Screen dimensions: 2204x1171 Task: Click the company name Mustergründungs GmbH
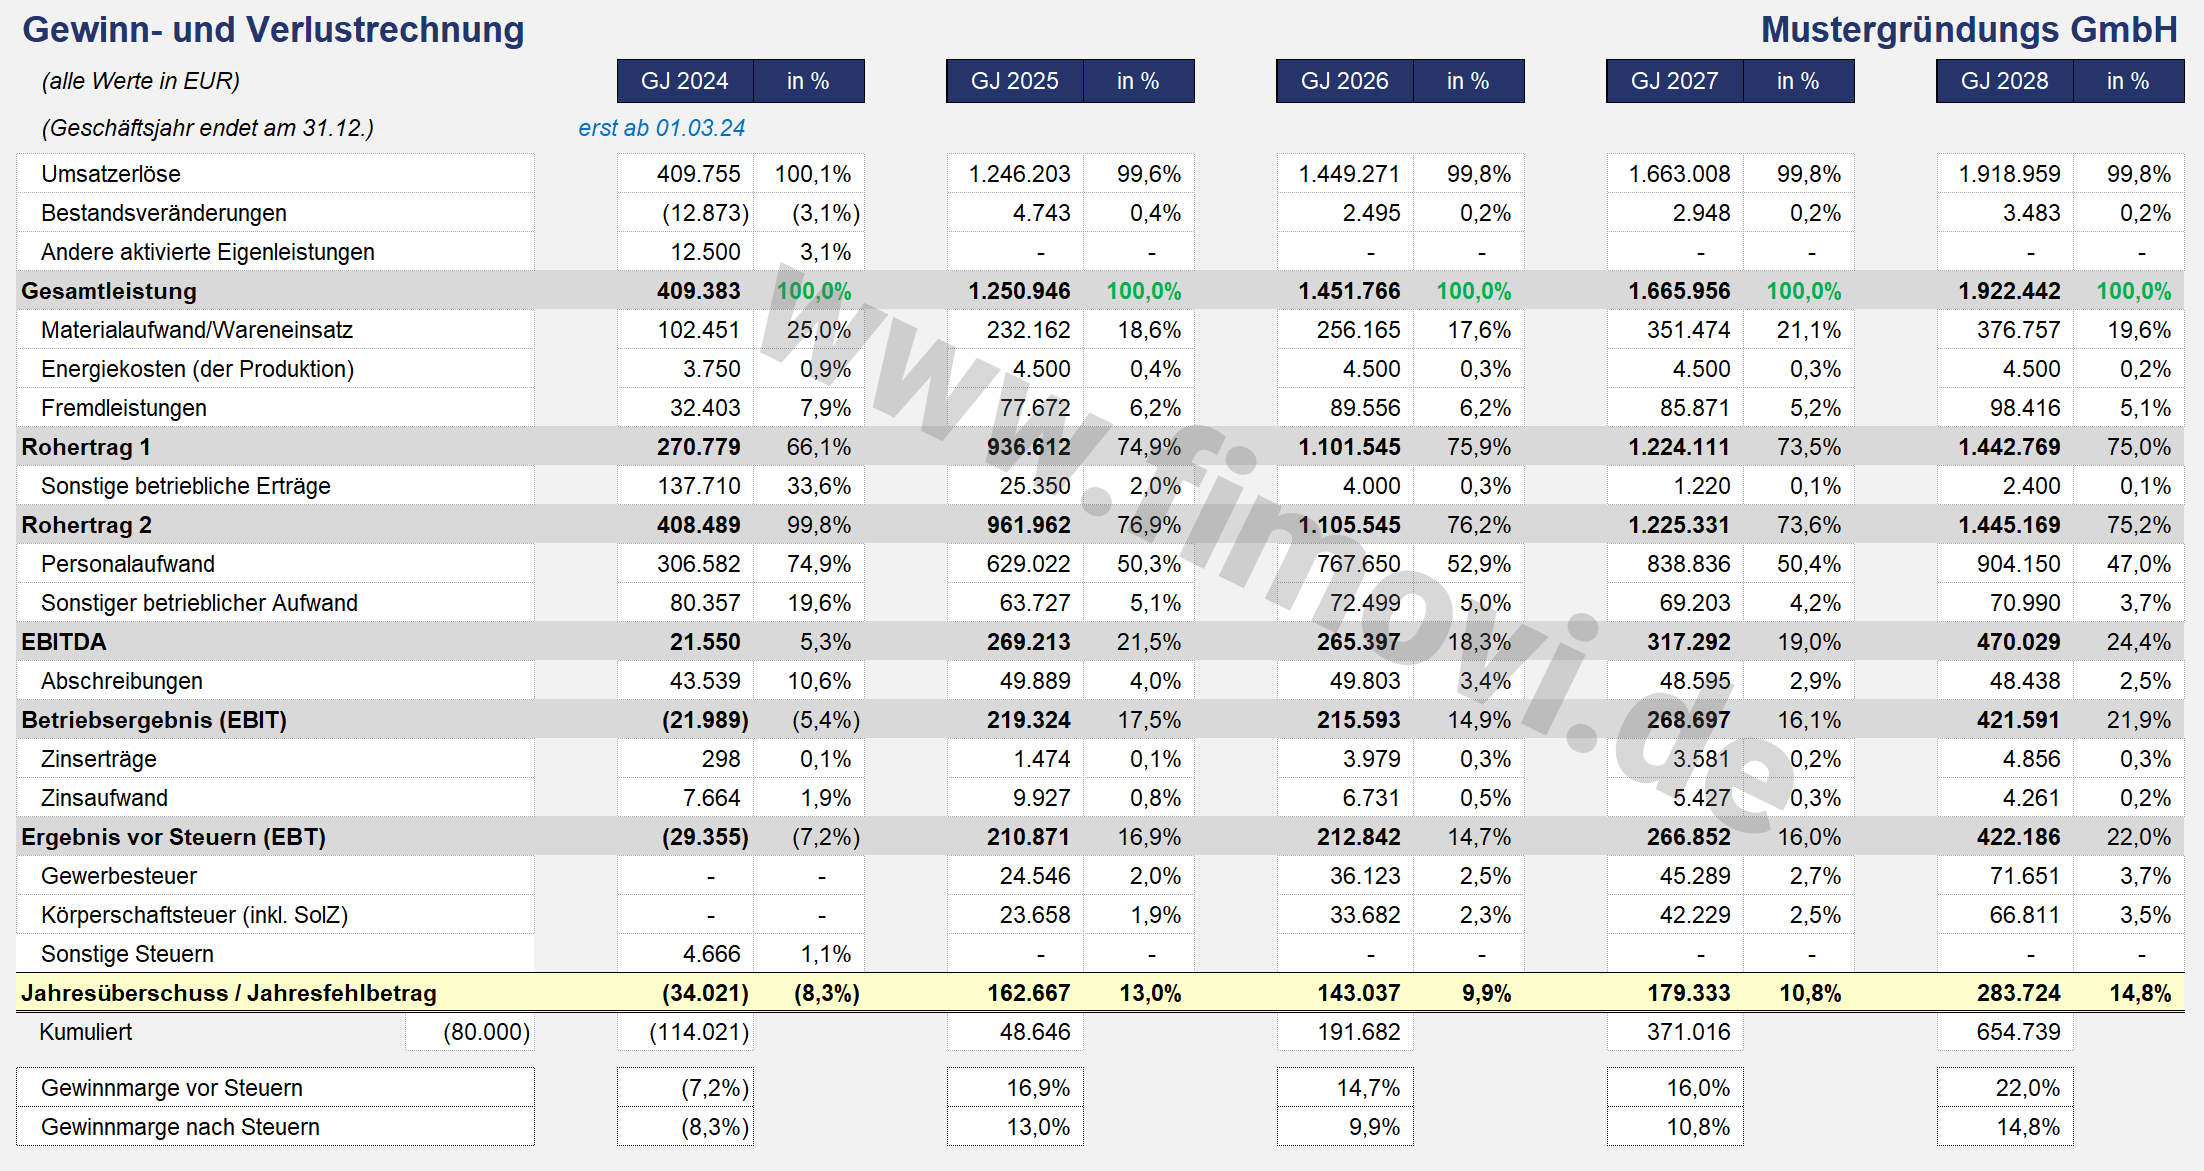coord(1969,30)
